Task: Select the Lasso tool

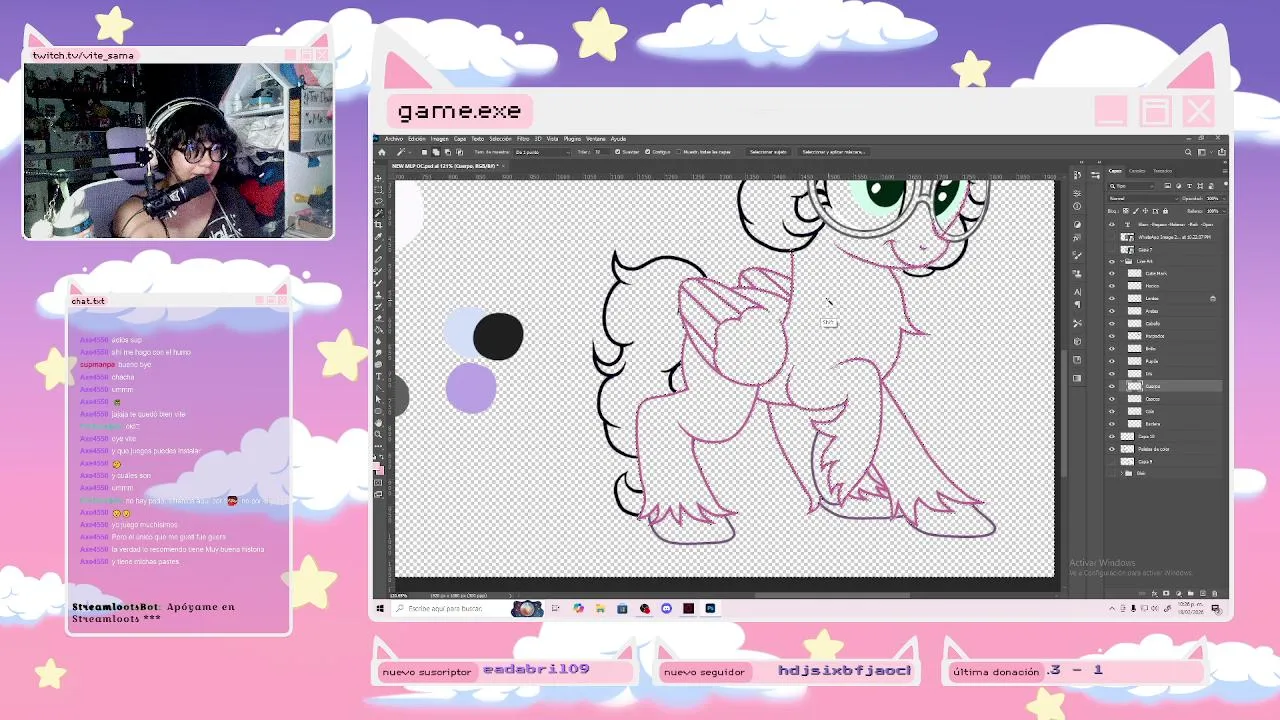Action: click(378, 201)
